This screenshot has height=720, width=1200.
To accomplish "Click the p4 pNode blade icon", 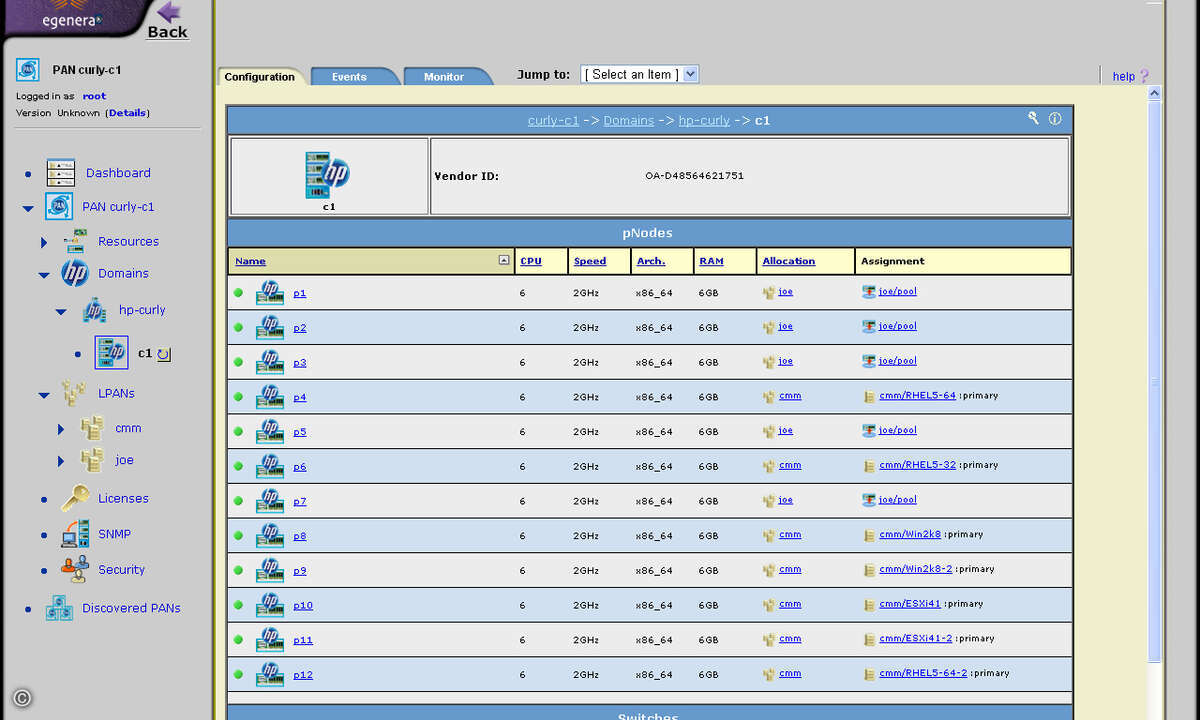I will 269,397.
